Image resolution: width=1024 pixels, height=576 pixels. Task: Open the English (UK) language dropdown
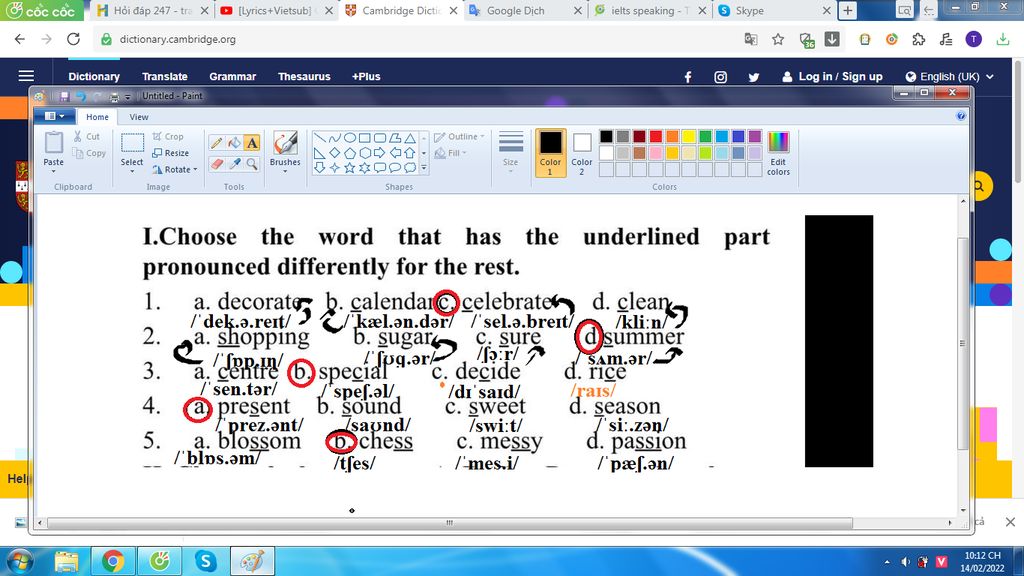(949, 77)
